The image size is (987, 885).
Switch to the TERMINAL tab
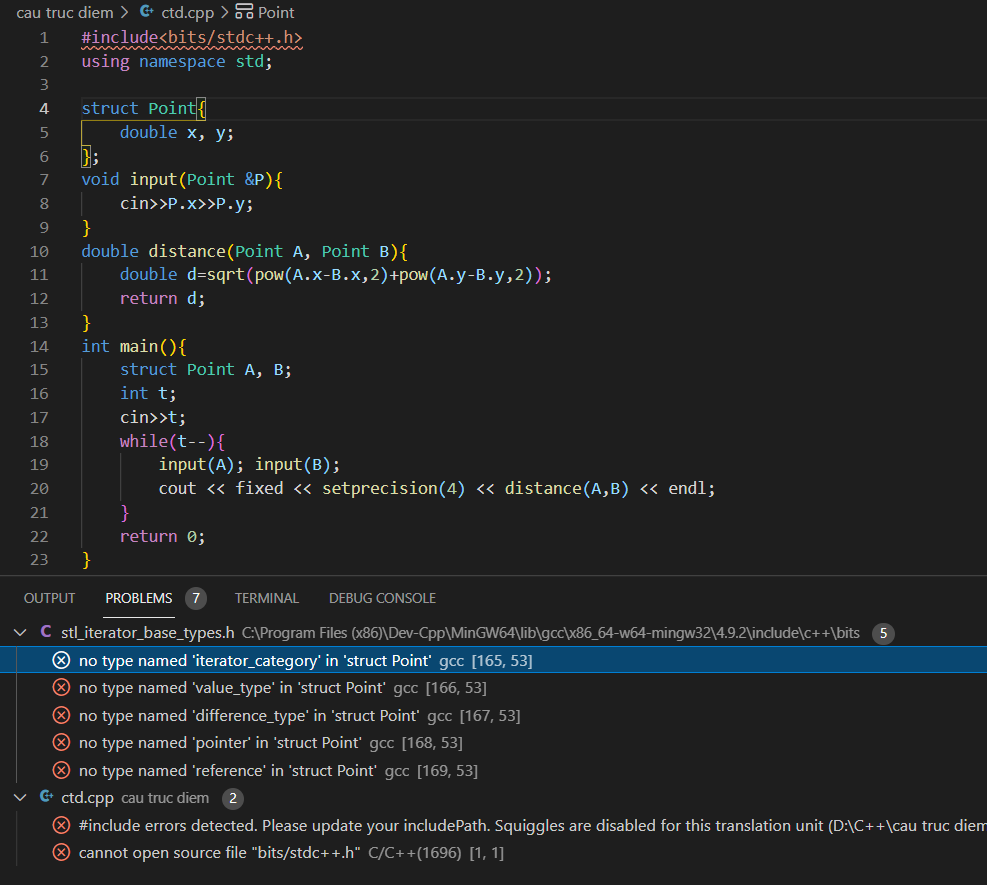pyautogui.click(x=267, y=598)
